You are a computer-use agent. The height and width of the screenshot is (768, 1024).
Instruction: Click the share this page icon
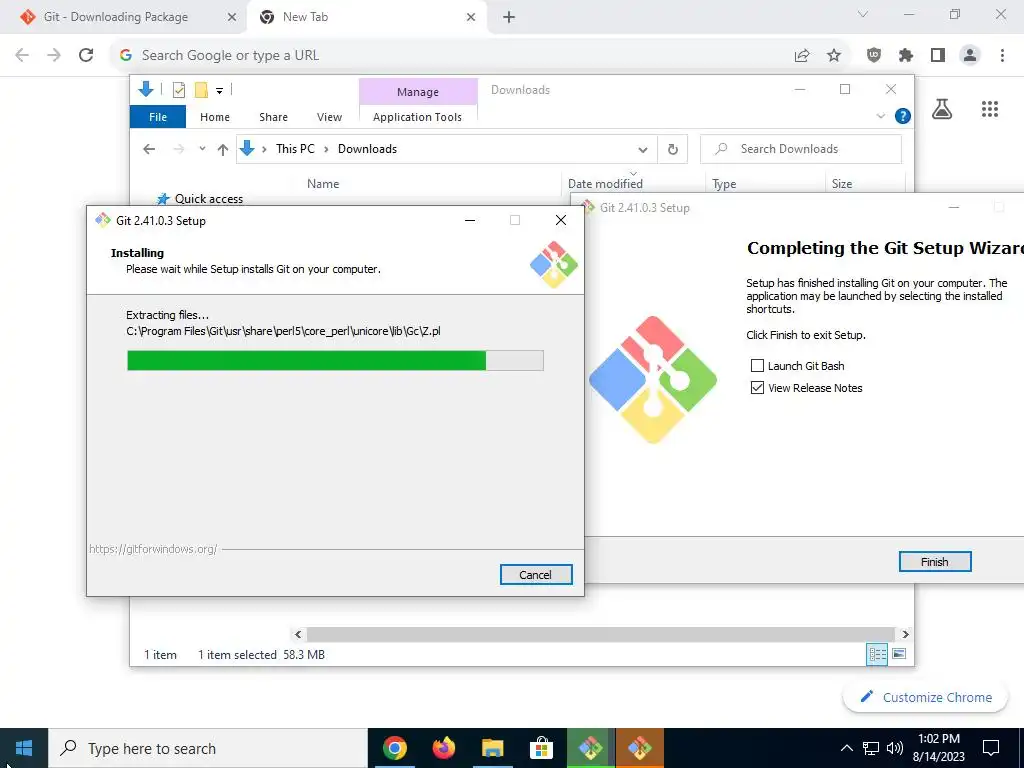[802, 56]
